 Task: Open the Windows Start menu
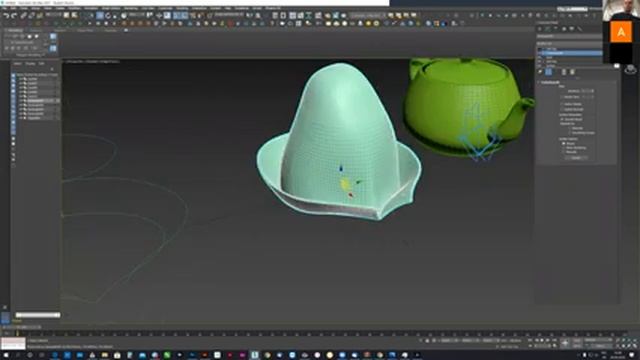(x=5, y=355)
